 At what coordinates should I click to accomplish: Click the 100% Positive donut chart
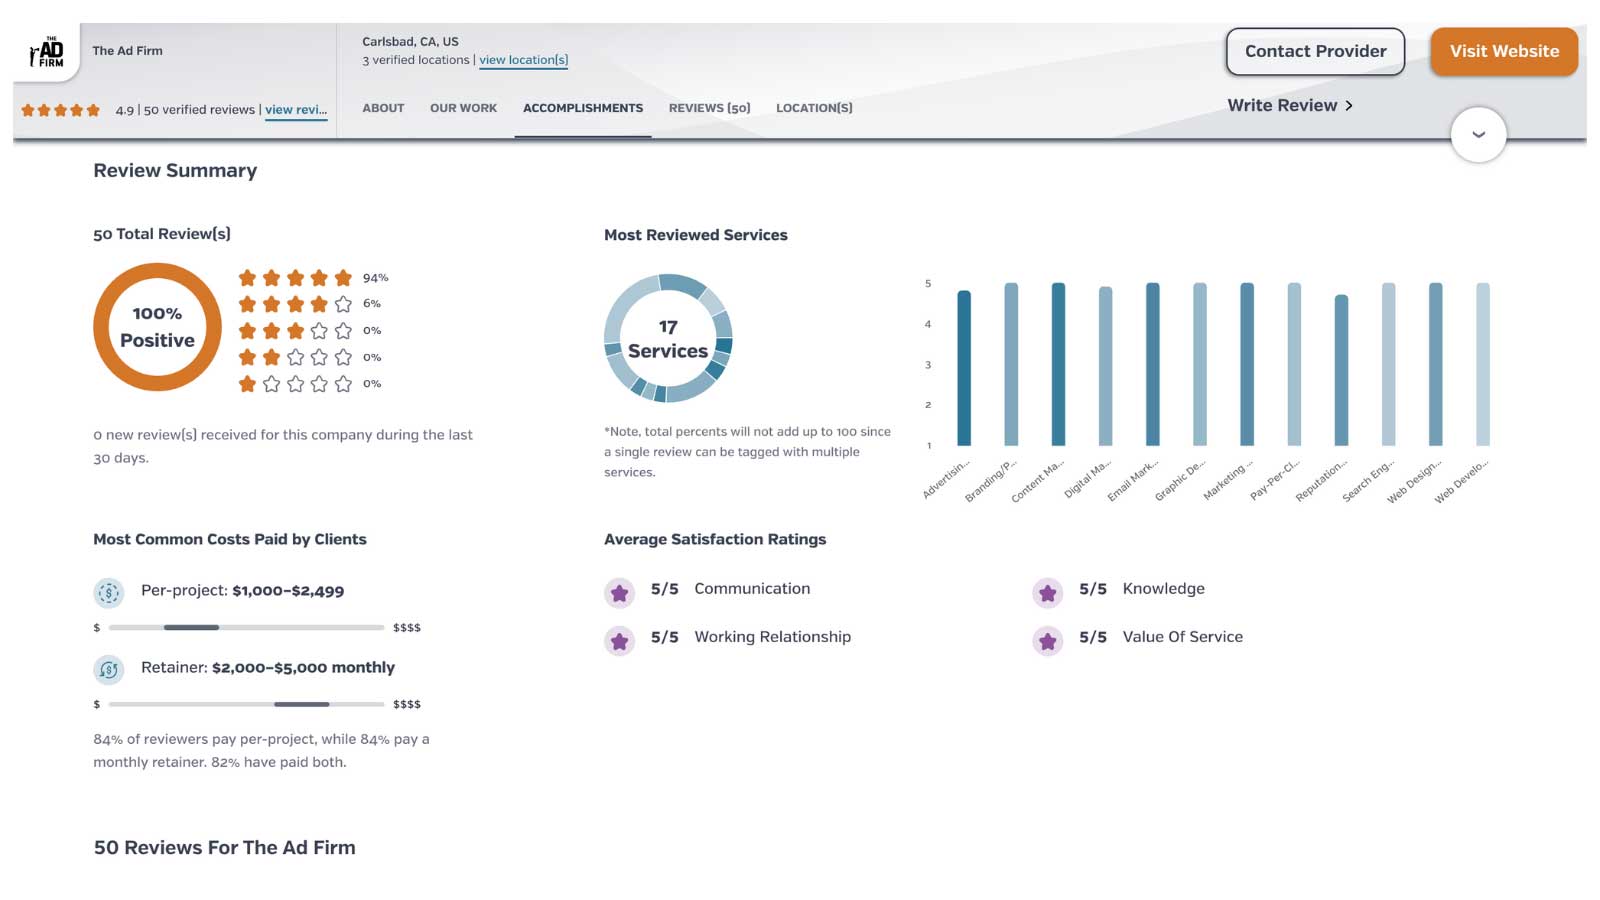pyautogui.click(x=157, y=327)
